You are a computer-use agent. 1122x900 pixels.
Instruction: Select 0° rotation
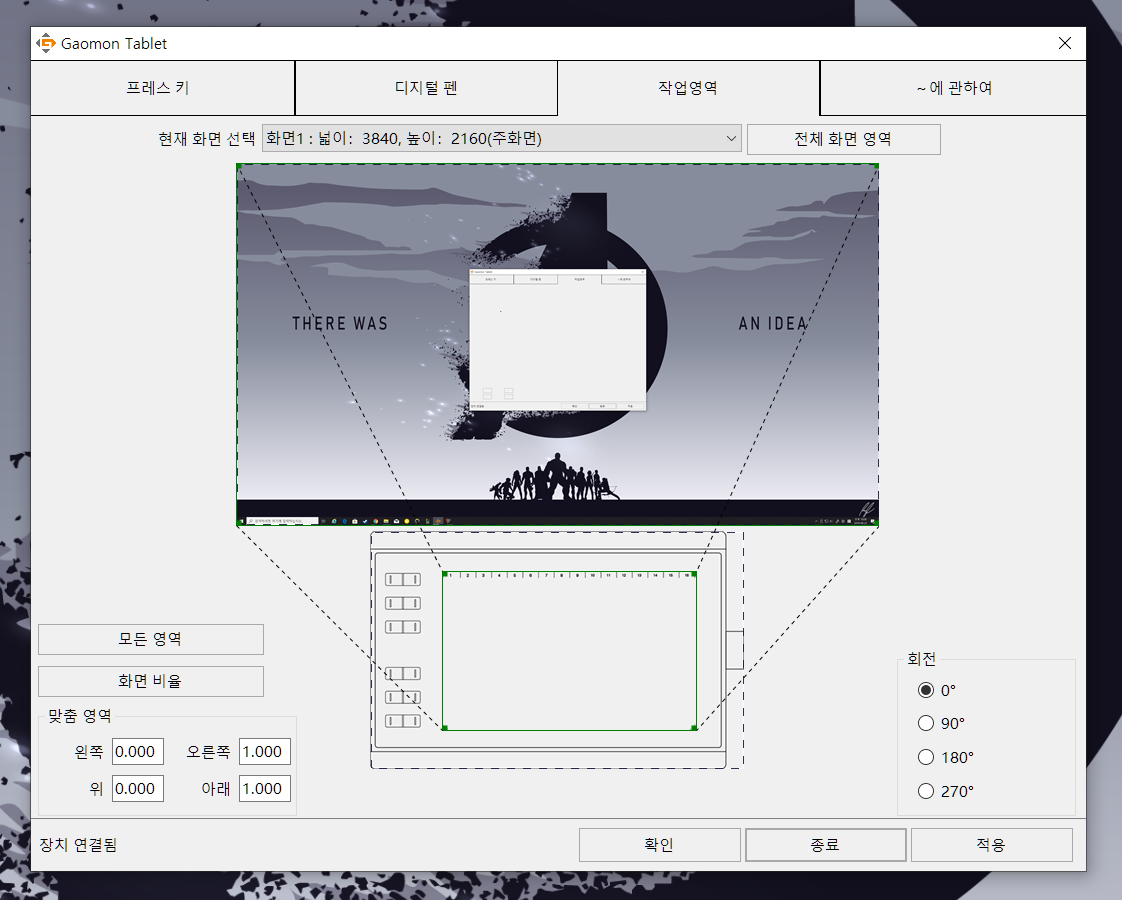tap(926, 690)
